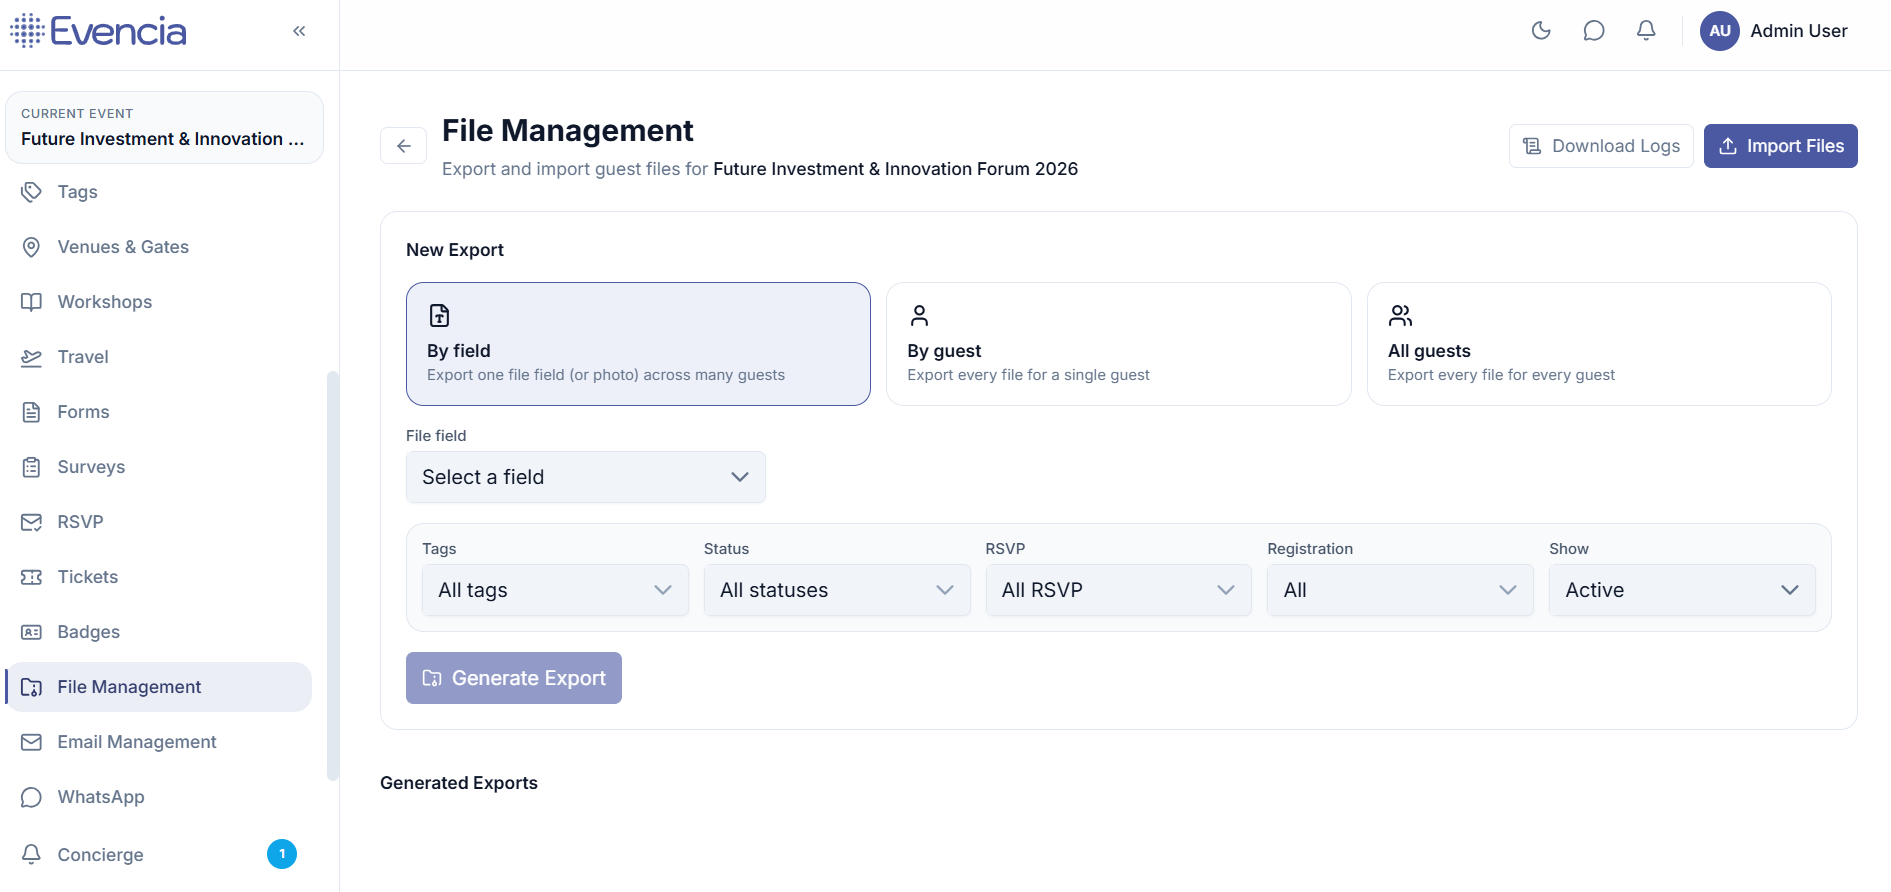Open the All RSVP dropdown
Screen dimensions: 1891x892
(1118, 590)
